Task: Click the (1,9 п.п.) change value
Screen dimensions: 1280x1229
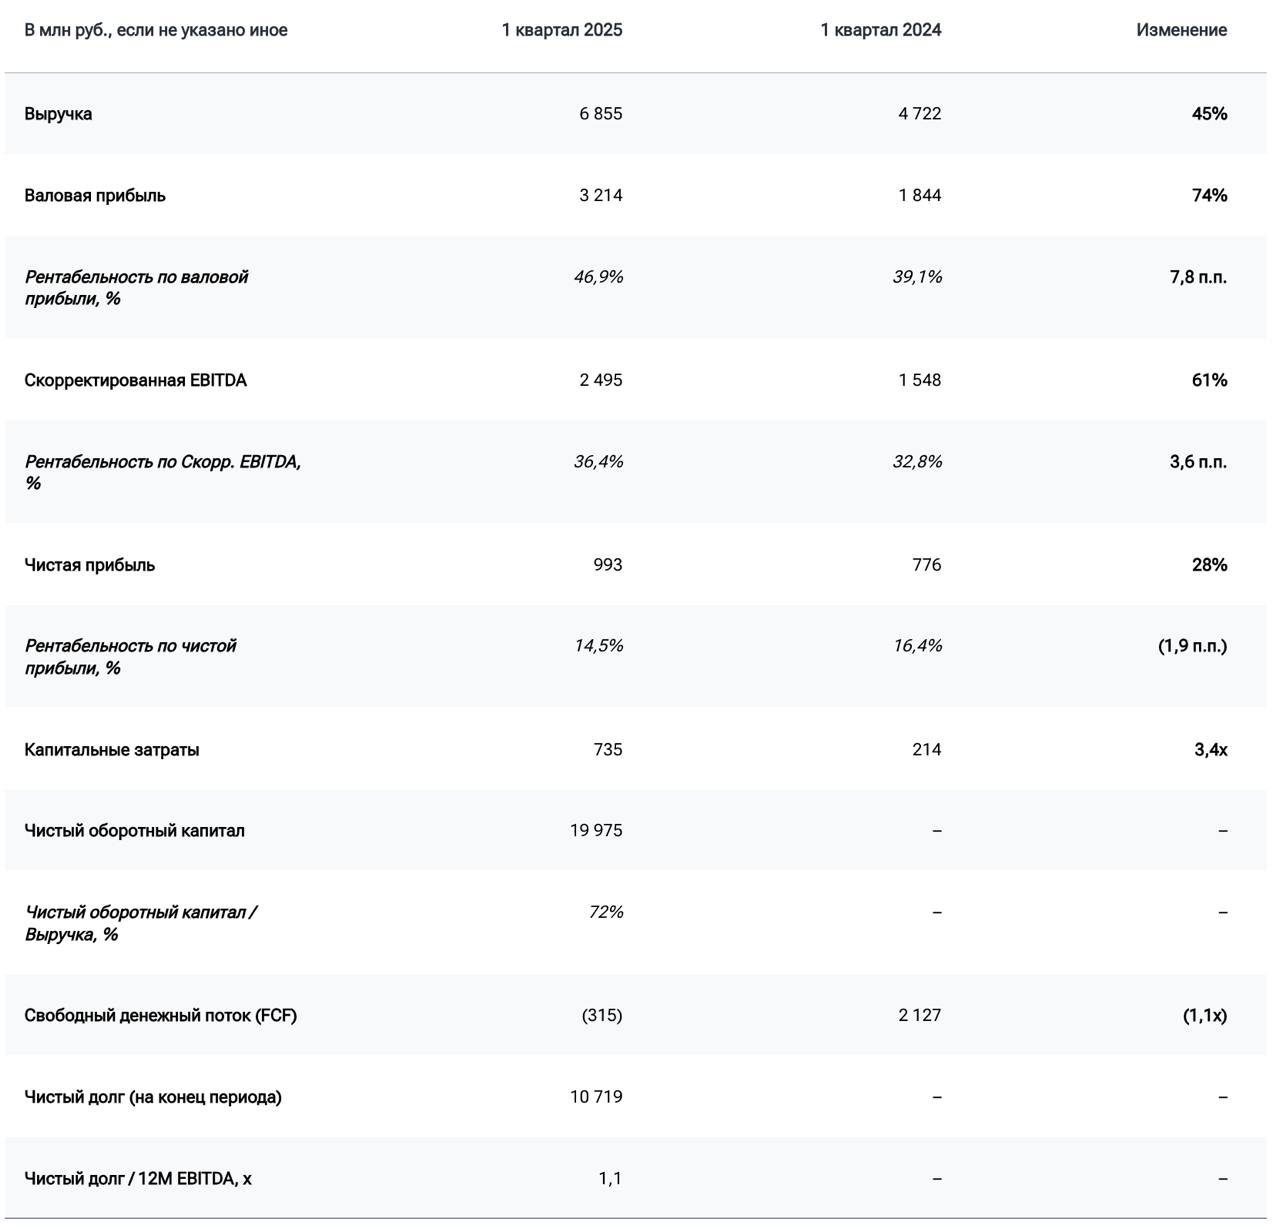Action: click(1192, 646)
